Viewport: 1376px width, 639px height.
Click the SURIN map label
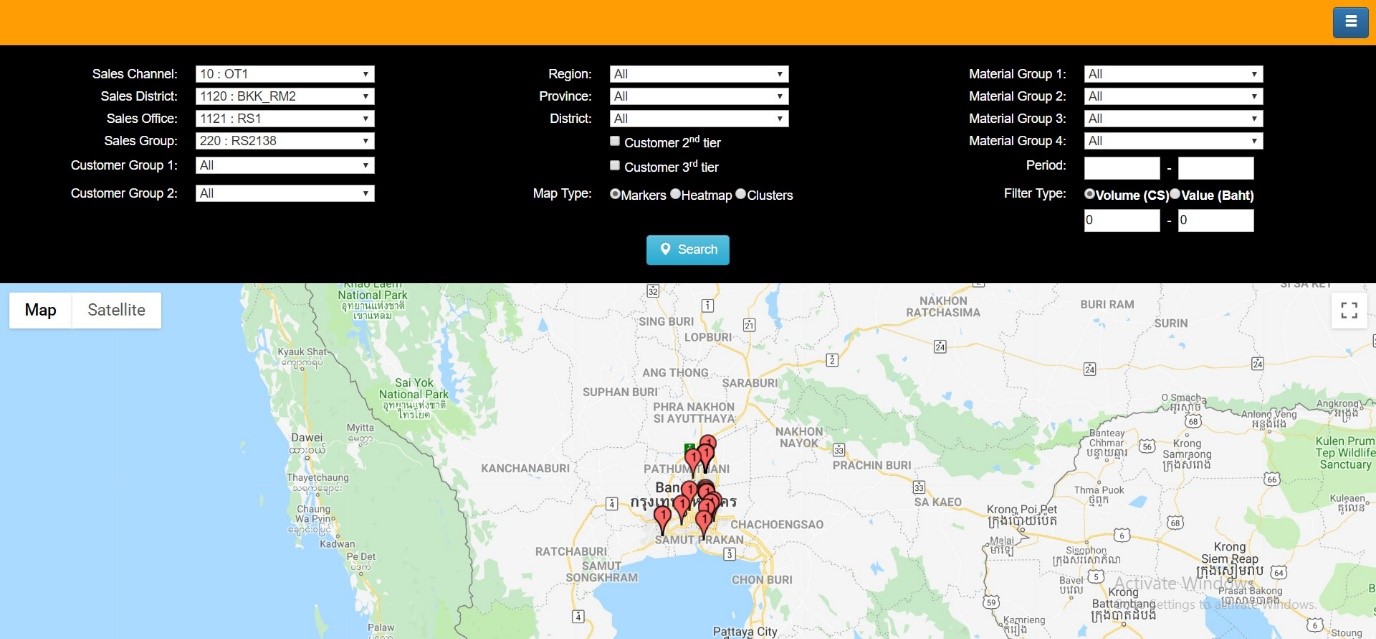1171,323
